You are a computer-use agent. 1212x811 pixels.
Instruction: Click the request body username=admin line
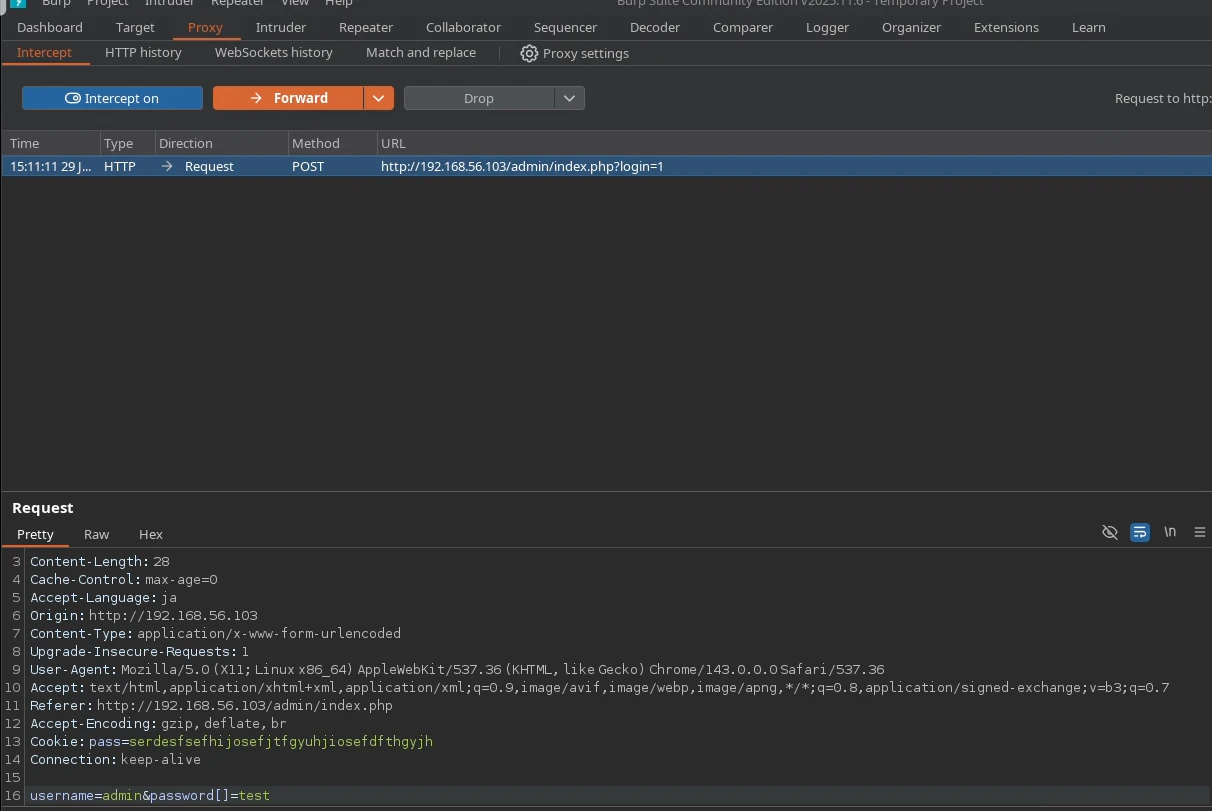(x=150, y=796)
